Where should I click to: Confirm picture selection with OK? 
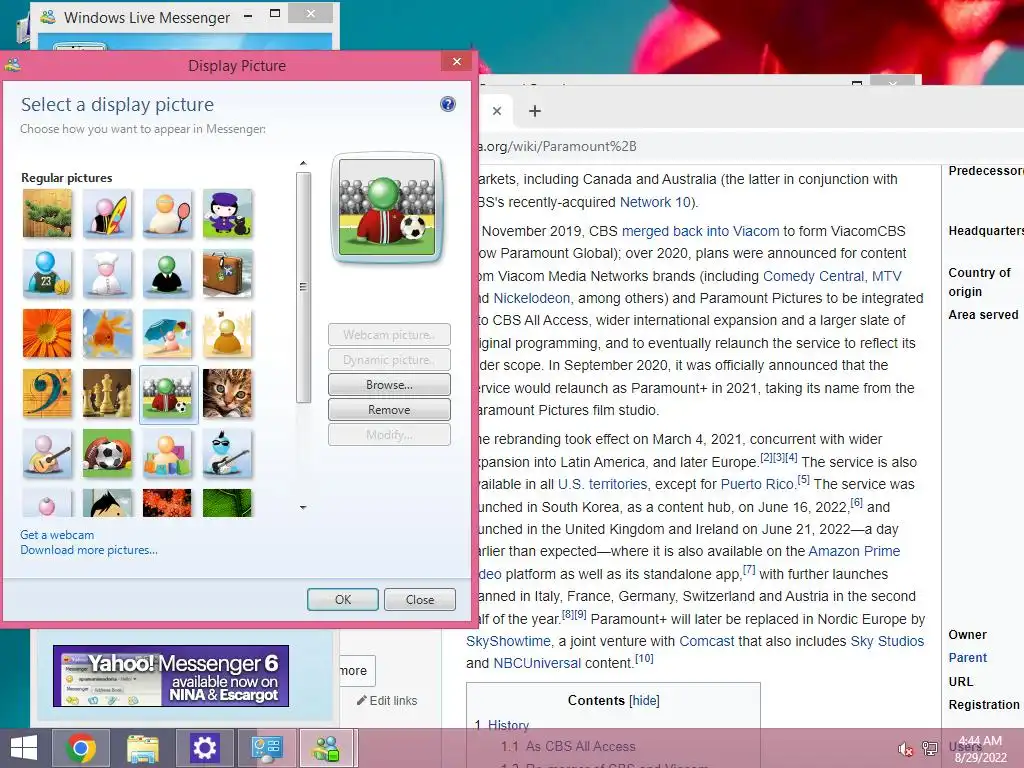pyautogui.click(x=343, y=600)
